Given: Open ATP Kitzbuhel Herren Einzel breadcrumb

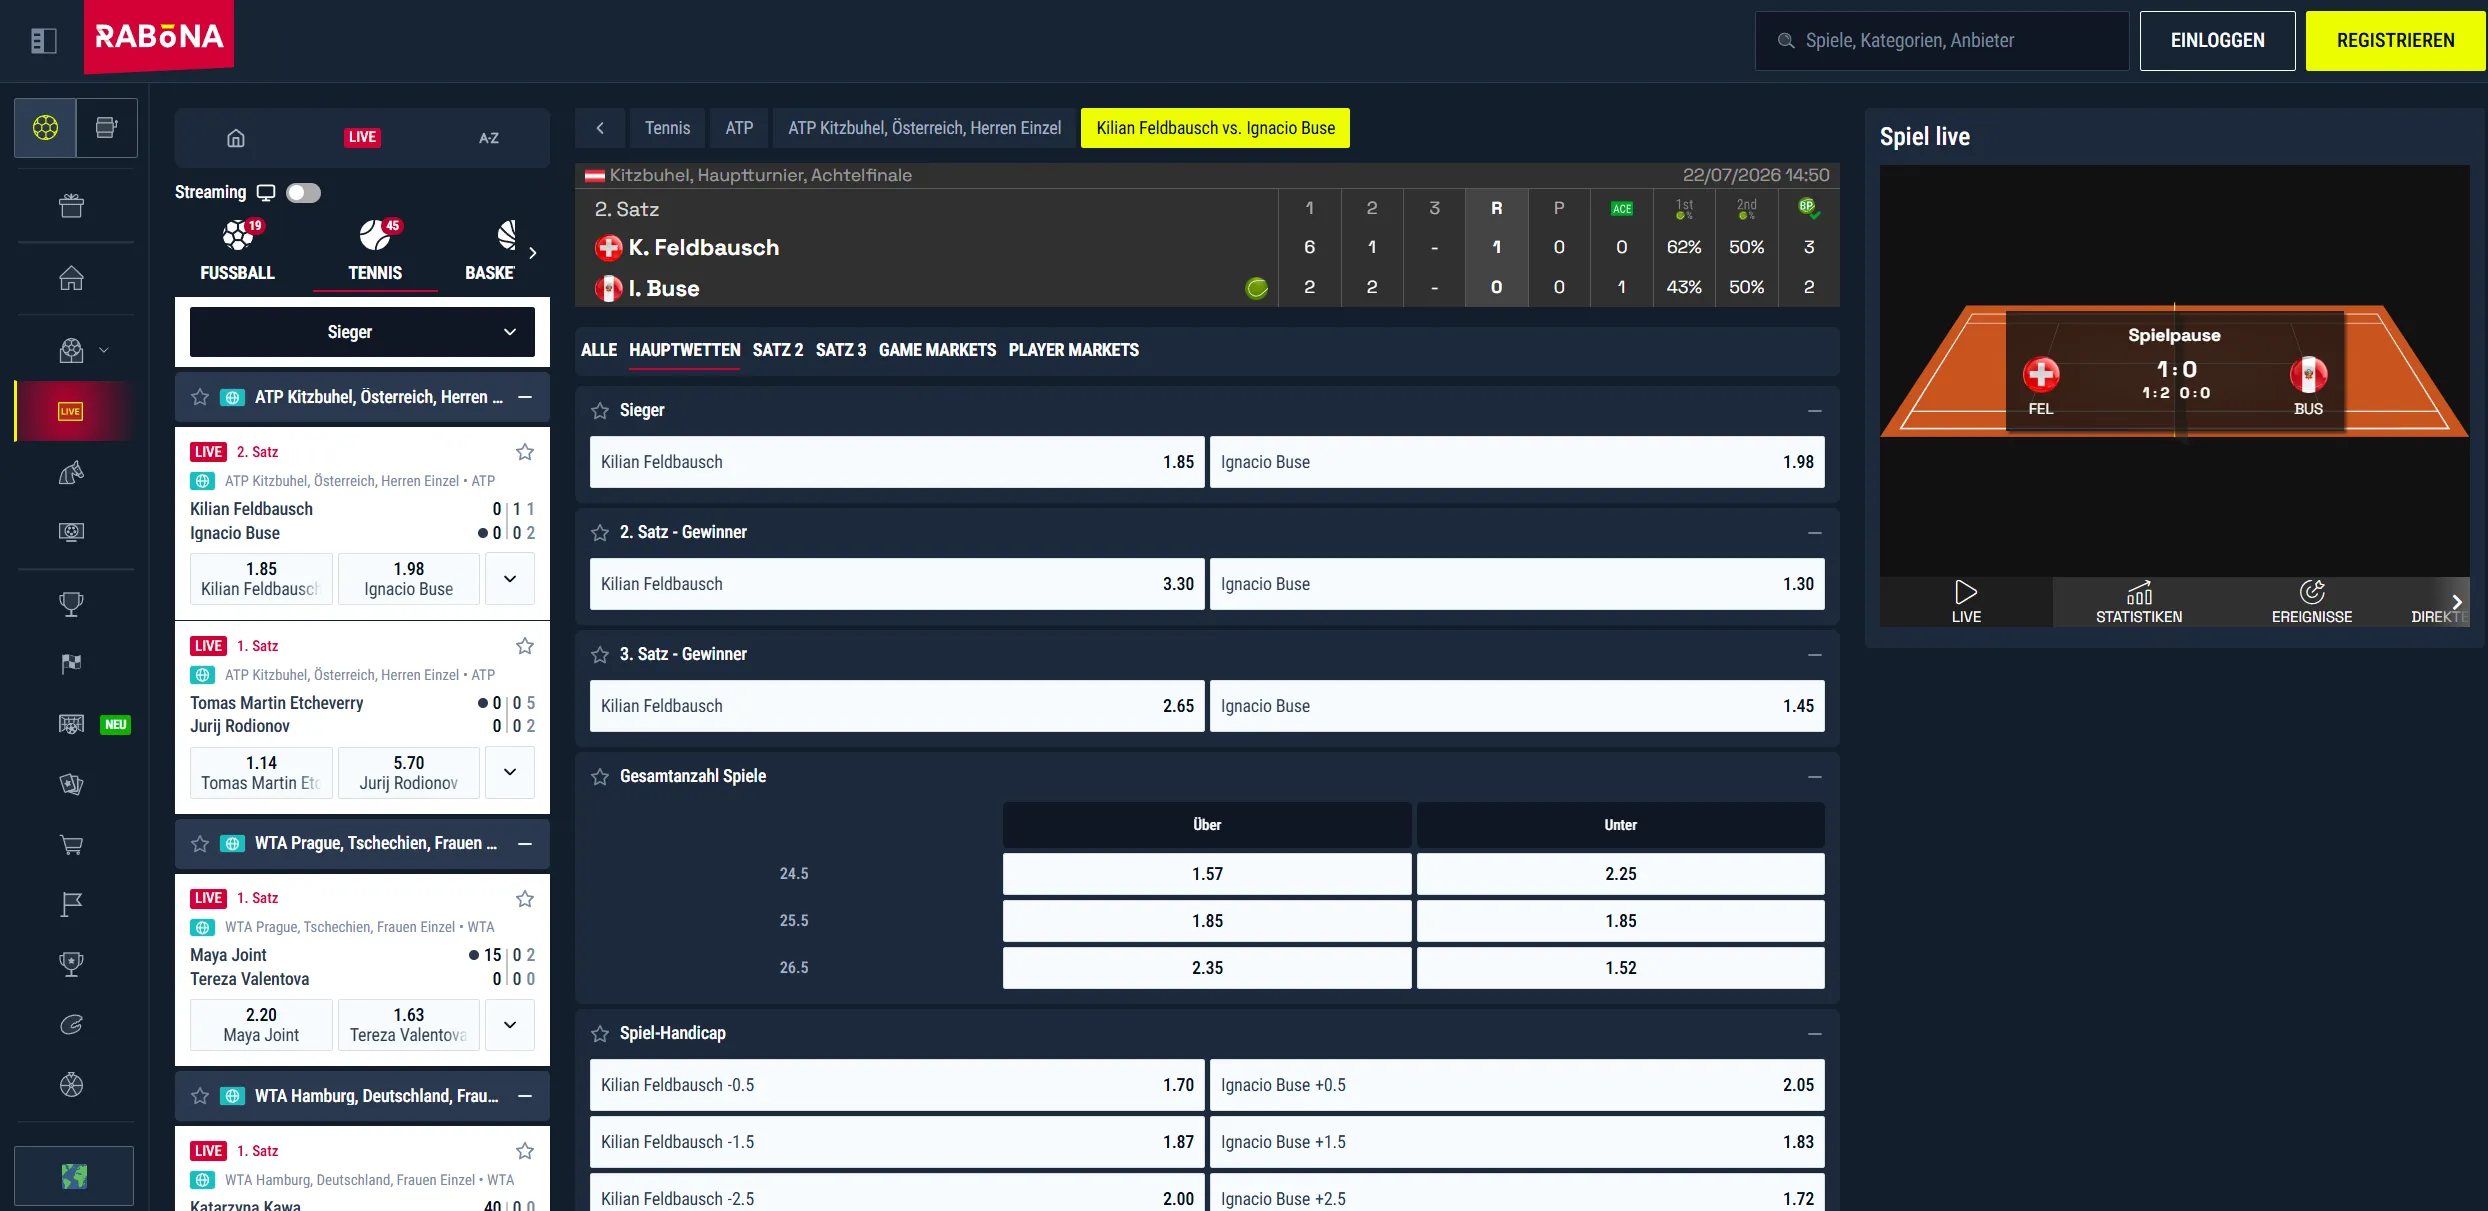Looking at the screenshot, I should tap(924, 128).
